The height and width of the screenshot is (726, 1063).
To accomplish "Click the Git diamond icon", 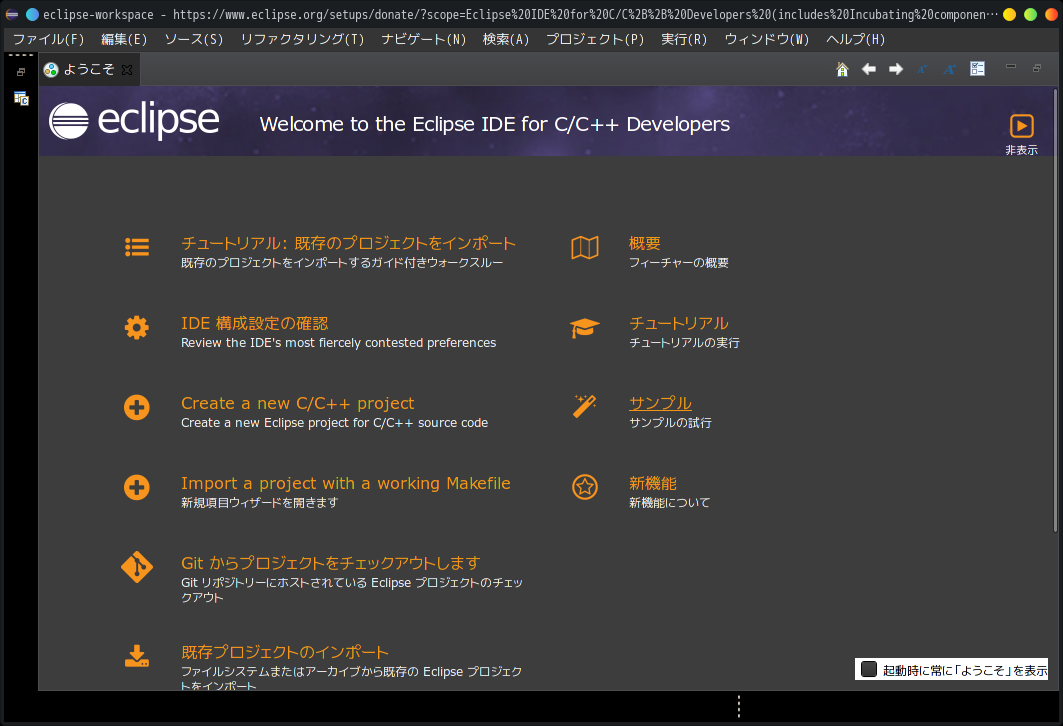I will pos(137,567).
